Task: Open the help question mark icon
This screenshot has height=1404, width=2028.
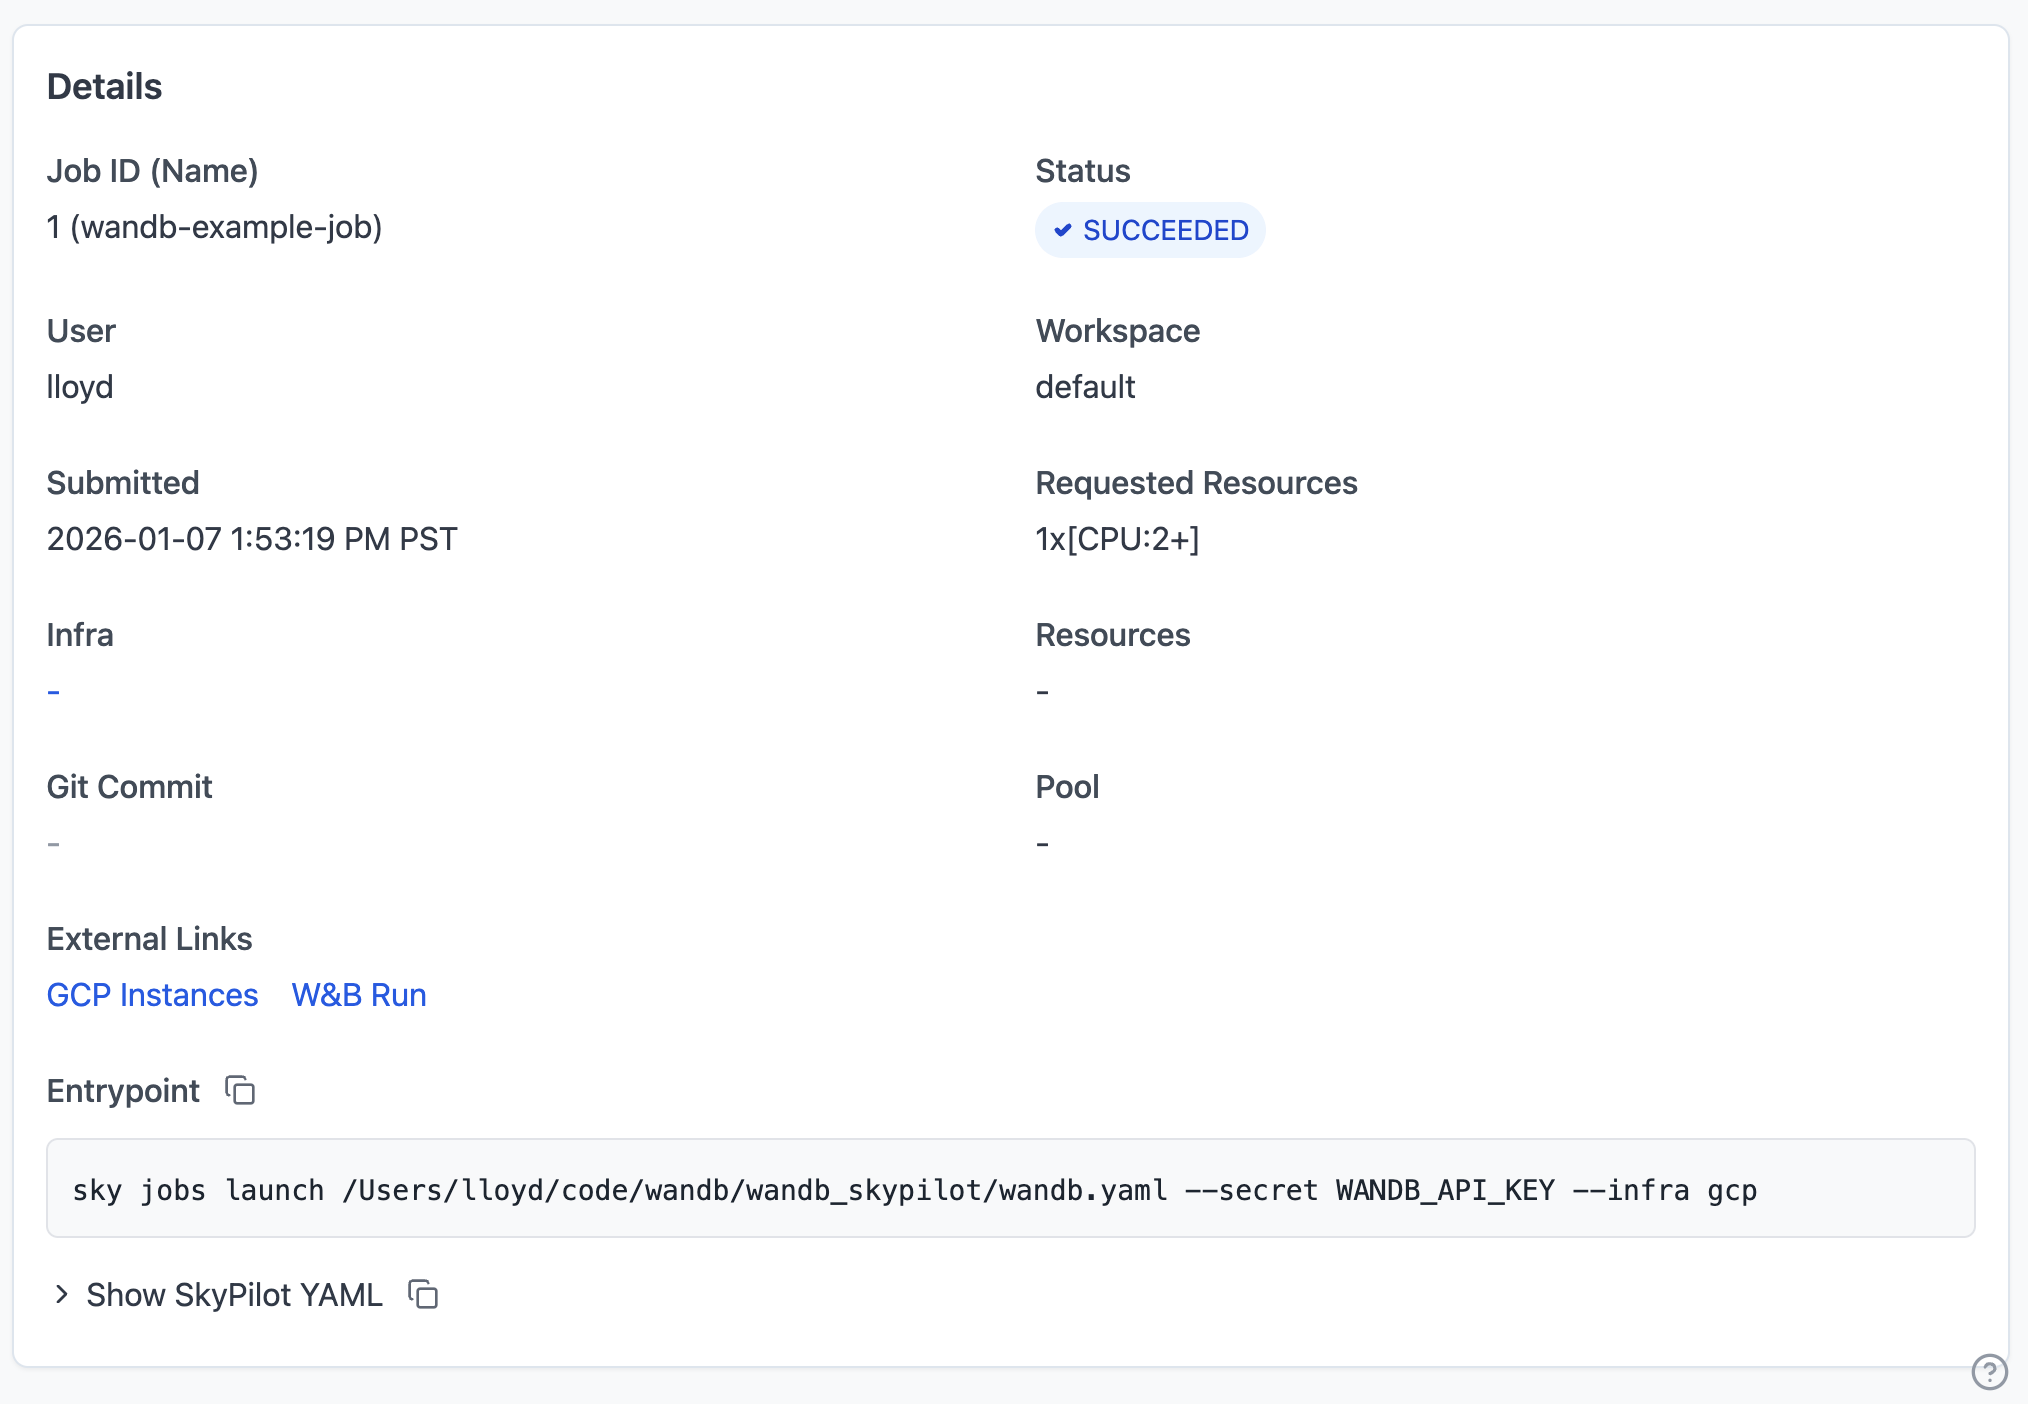Action: tap(1989, 1371)
